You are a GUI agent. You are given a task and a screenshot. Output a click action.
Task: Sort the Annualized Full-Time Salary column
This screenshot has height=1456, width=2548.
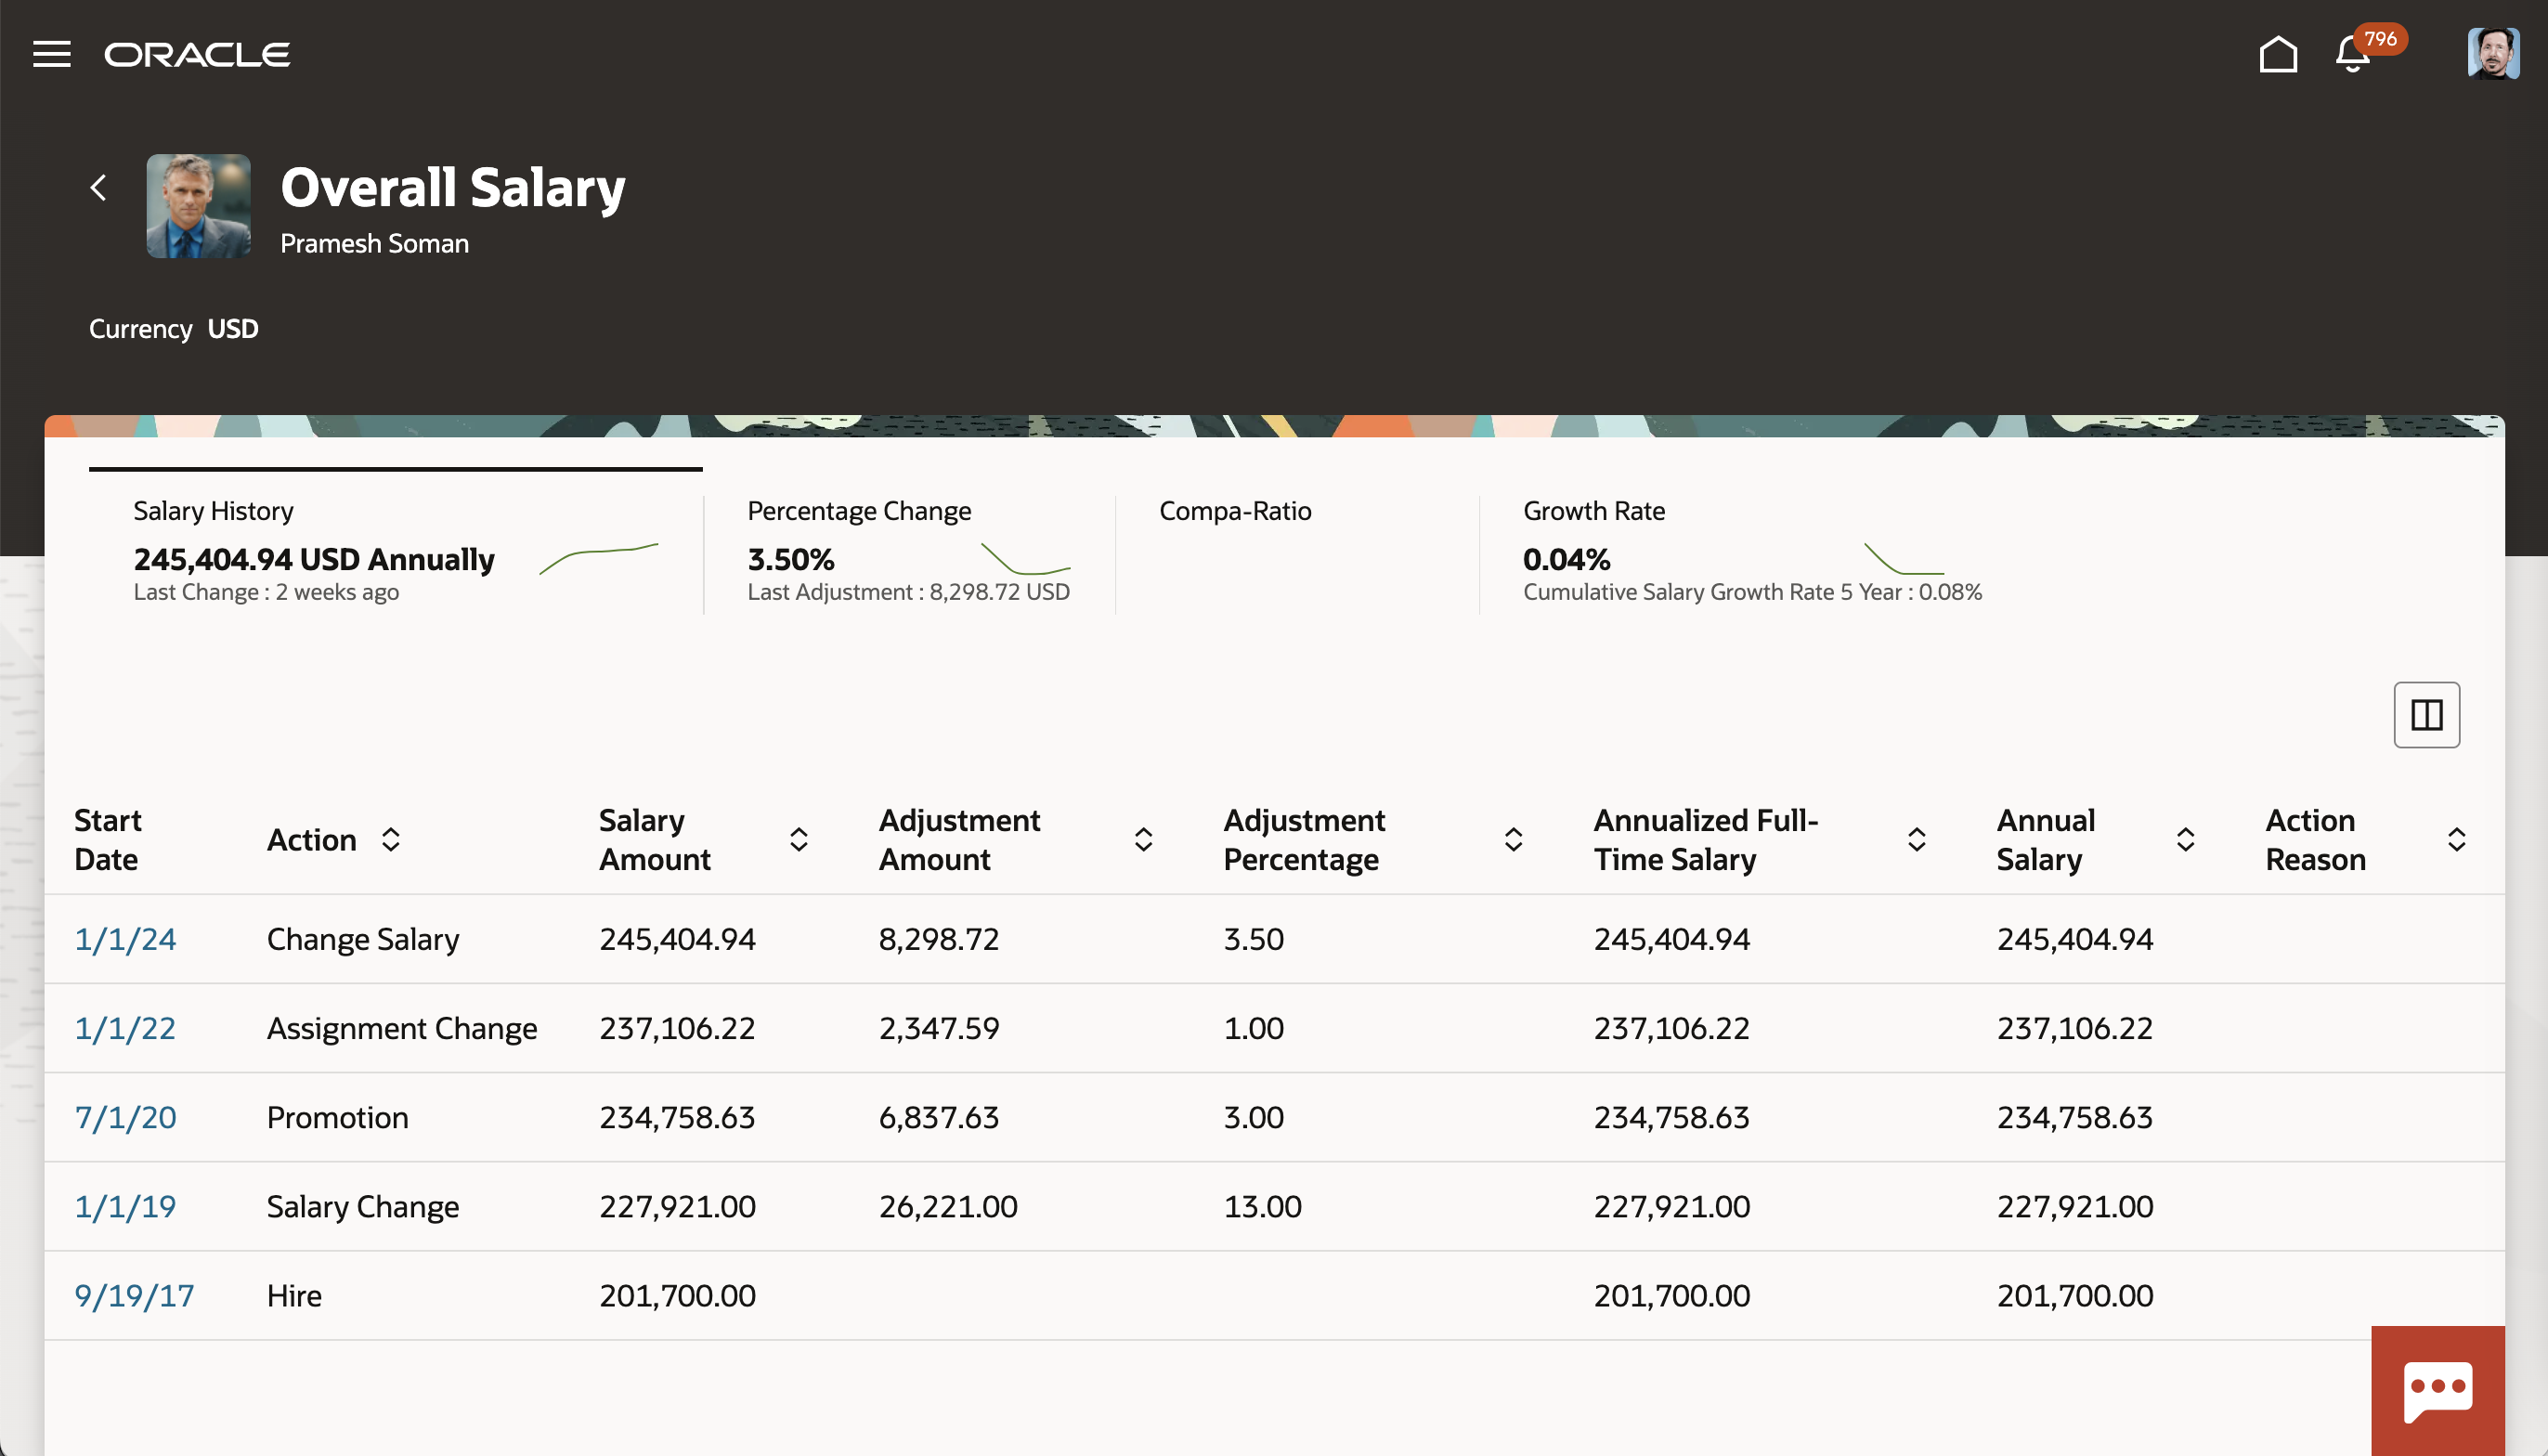click(1916, 839)
